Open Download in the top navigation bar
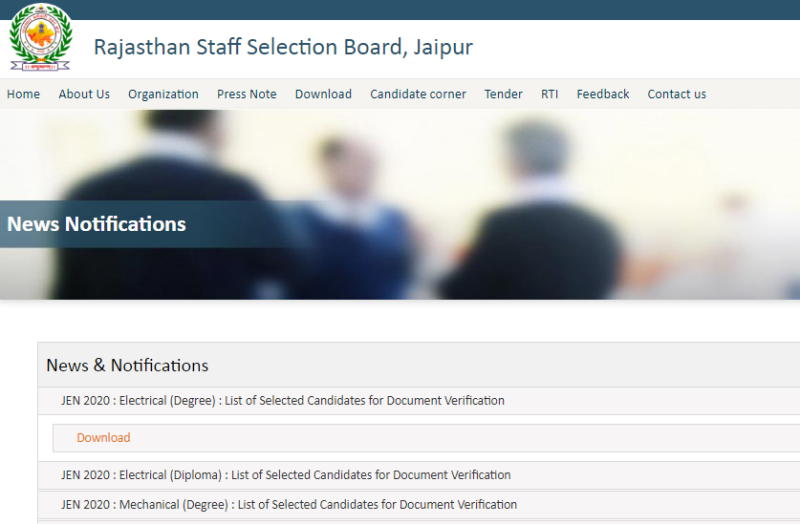 [x=323, y=94]
